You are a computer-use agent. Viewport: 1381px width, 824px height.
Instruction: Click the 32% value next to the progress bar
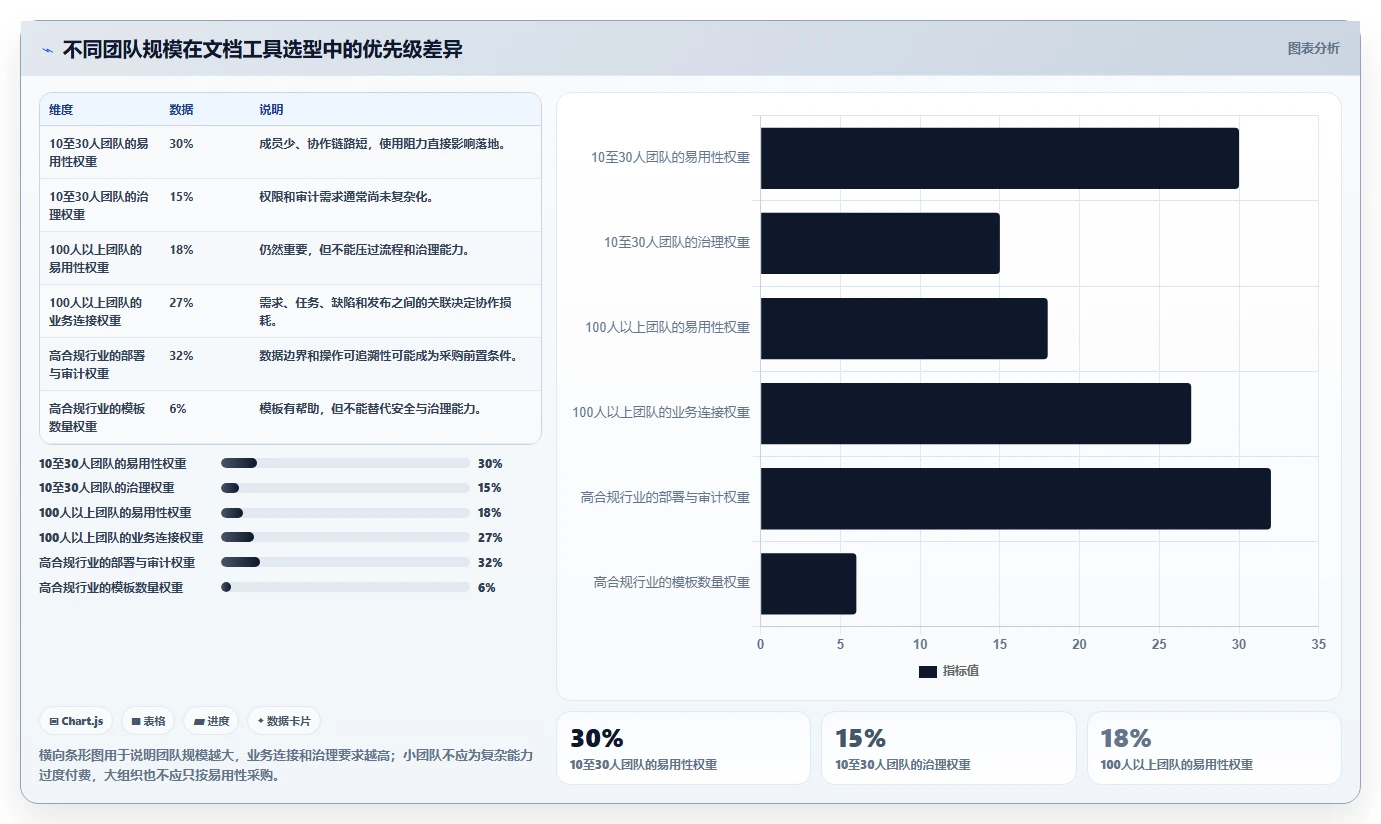click(x=490, y=563)
